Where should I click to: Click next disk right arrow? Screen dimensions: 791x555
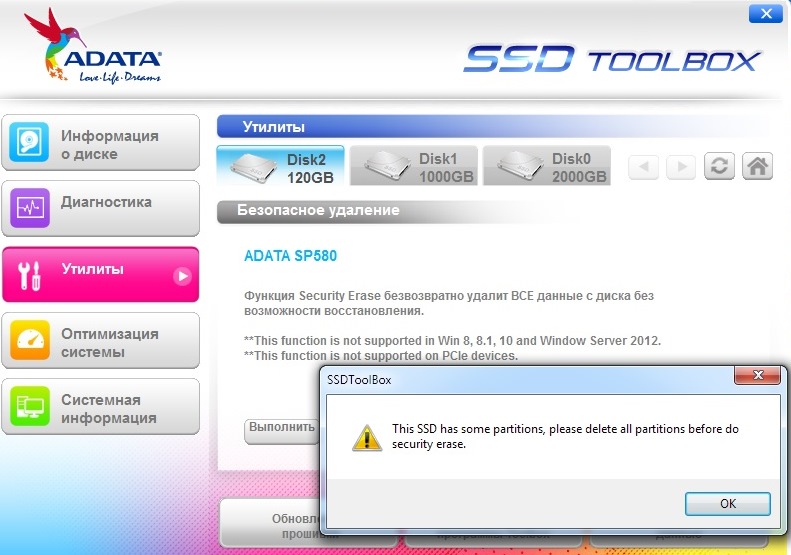tap(681, 166)
